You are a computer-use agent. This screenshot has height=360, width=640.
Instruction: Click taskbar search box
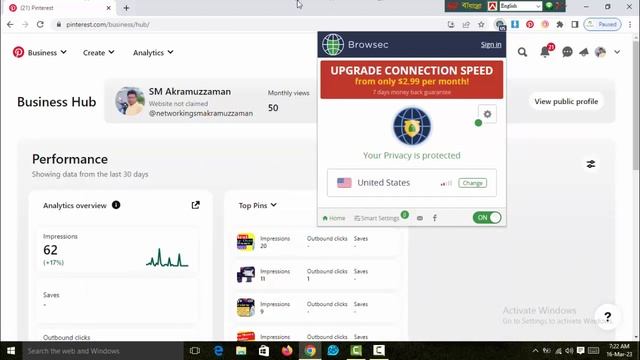click(x=102, y=351)
